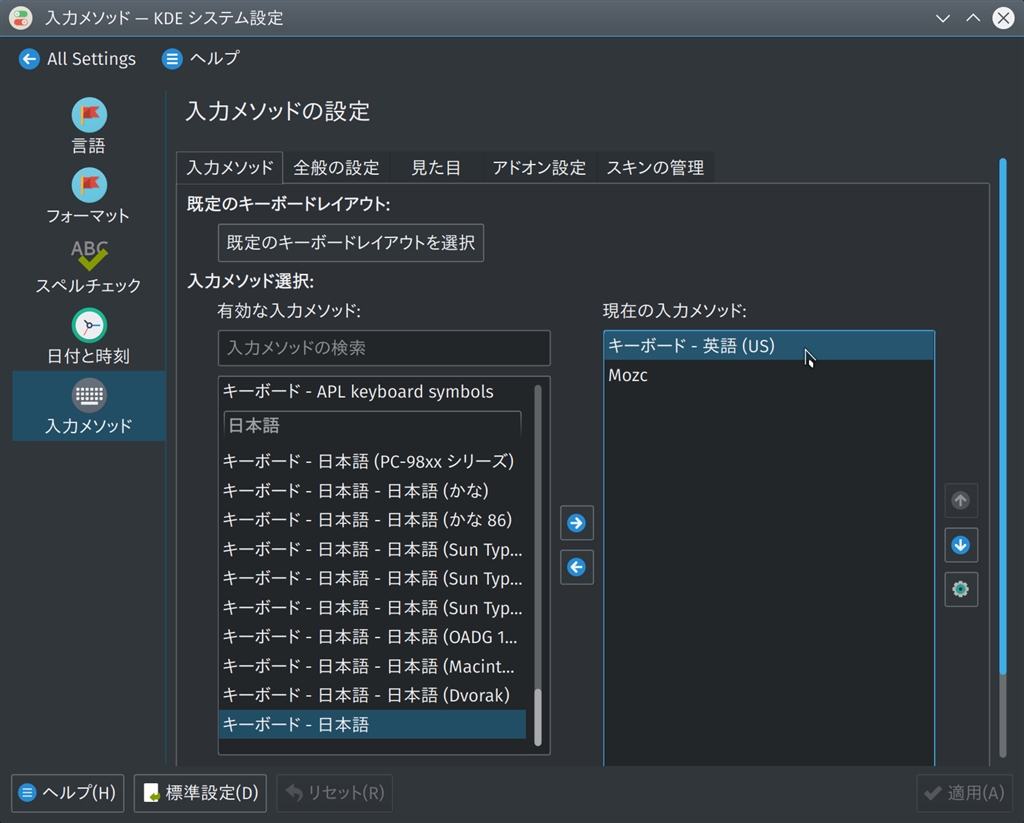The height and width of the screenshot is (823, 1024).
Task: Switch to the 見た目 tab
Action: click(x=436, y=168)
